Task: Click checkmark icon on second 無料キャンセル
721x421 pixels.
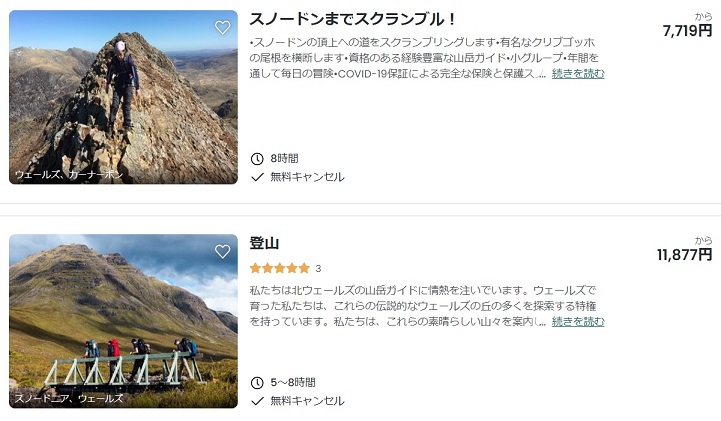Action: point(257,401)
